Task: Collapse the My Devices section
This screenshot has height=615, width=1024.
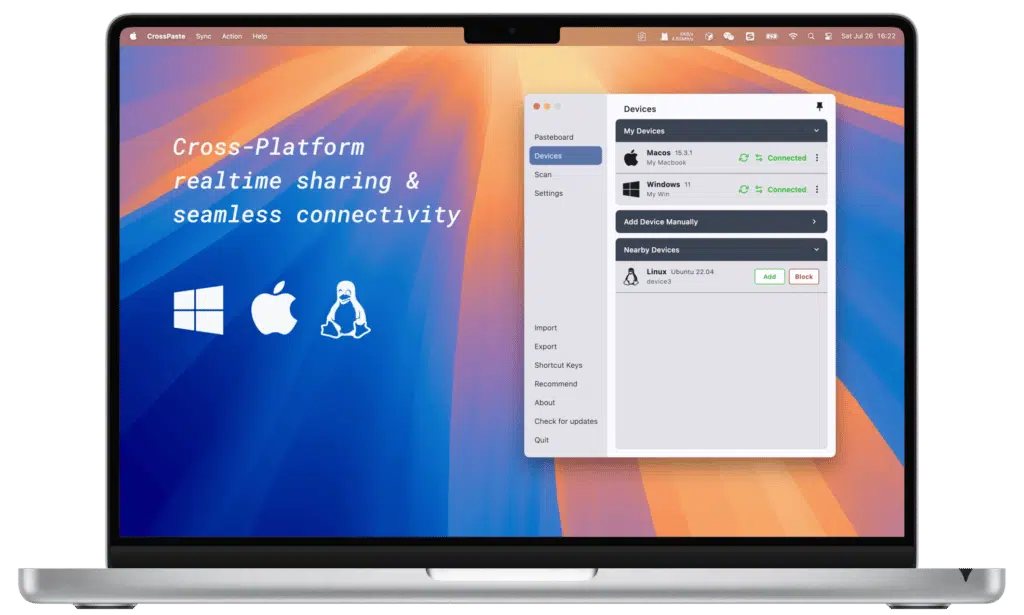Action: (816, 131)
